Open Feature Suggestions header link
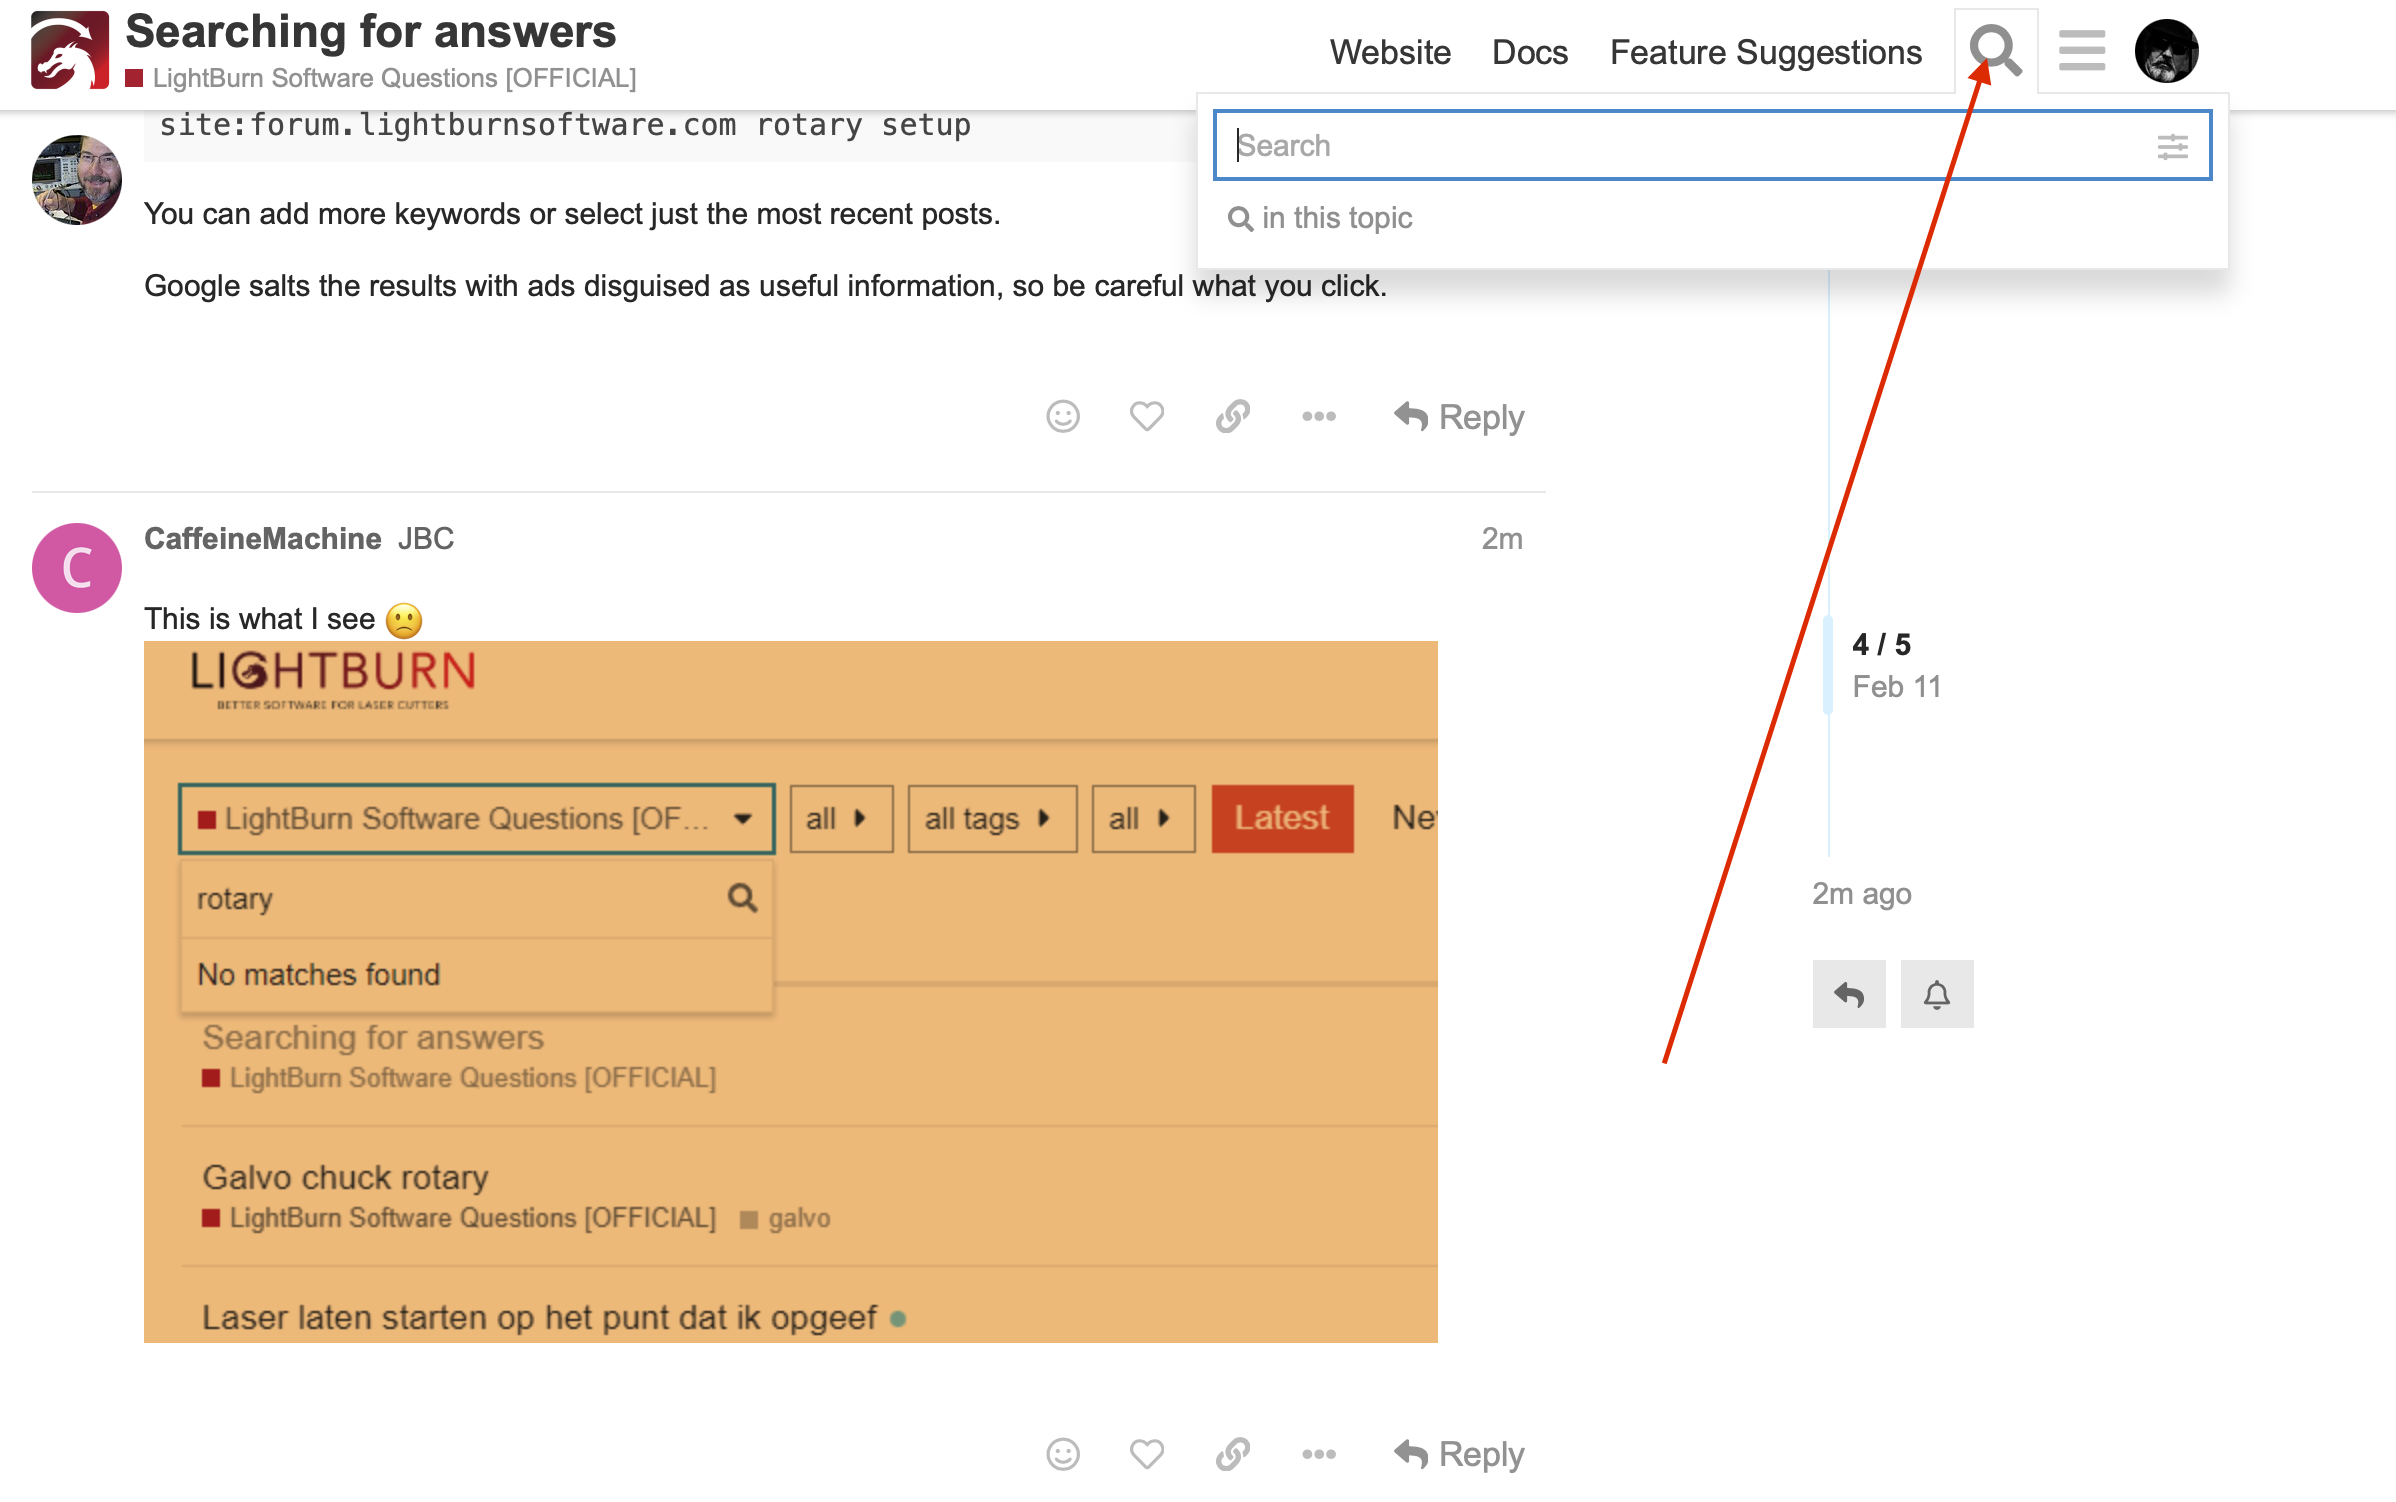This screenshot has height=1502, width=2396. [1766, 52]
